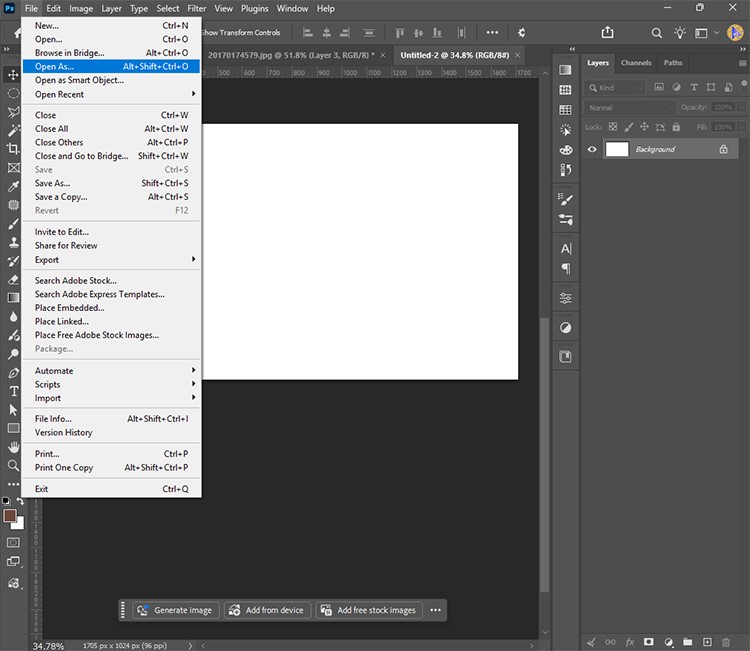Select the Clone Stamp tool
The image size is (750, 651).
click(x=13, y=243)
